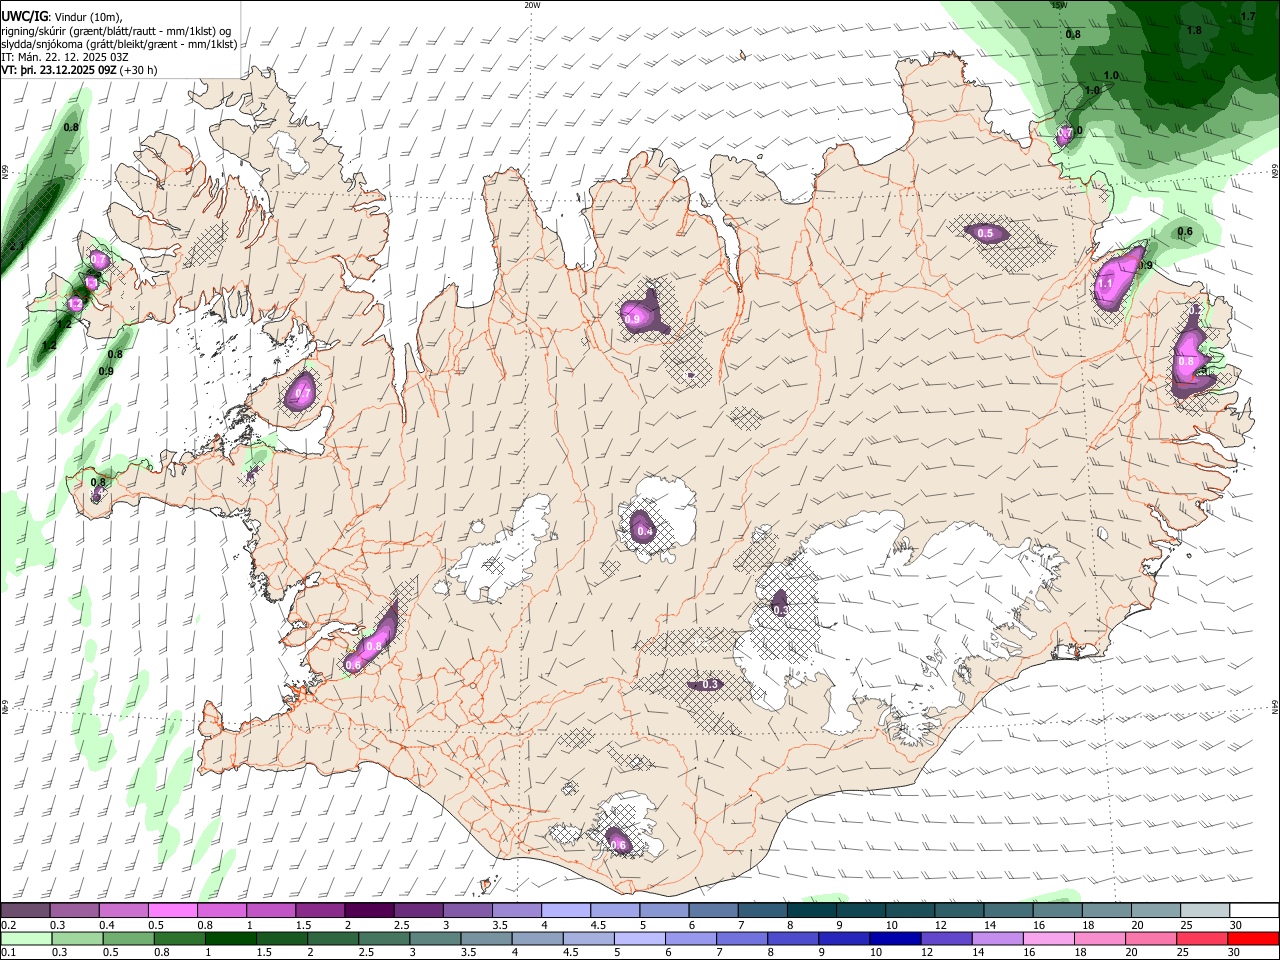Select the first snow legend swatch labeled 0.2
This screenshot has width=1280, height=960.
[25, 911]
